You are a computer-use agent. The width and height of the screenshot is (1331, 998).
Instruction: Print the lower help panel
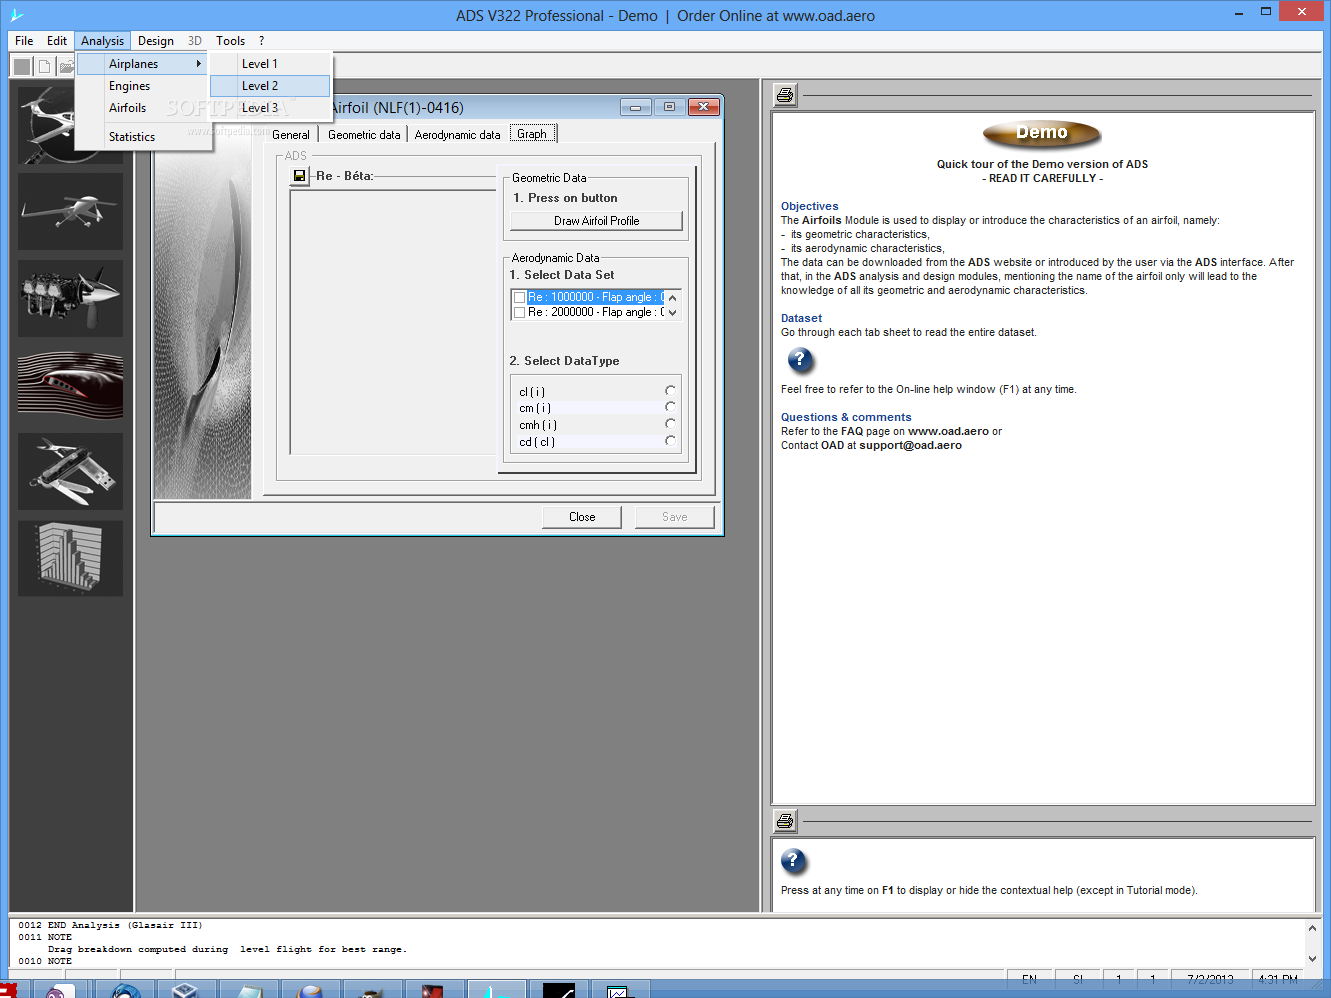pyautogui.click(x=785, y=821)
